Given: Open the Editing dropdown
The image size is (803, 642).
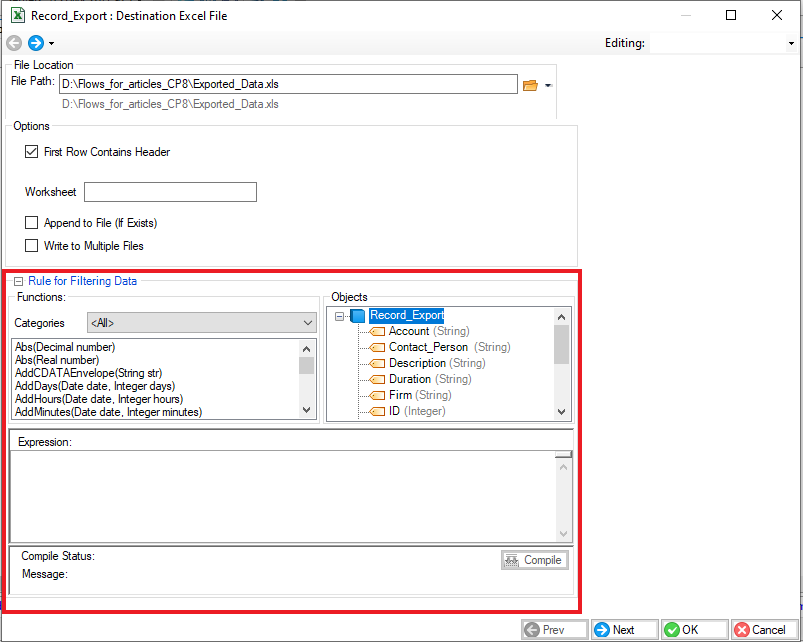Looking at the screenshot, I should [790, 44].
